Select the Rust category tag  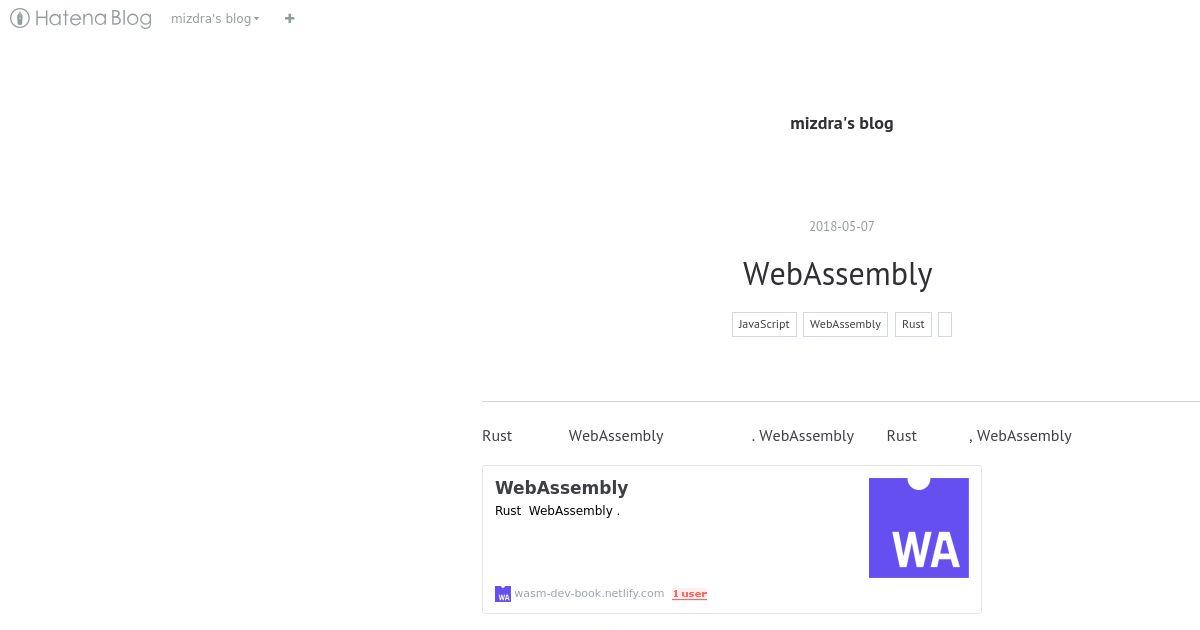[913, 324]
